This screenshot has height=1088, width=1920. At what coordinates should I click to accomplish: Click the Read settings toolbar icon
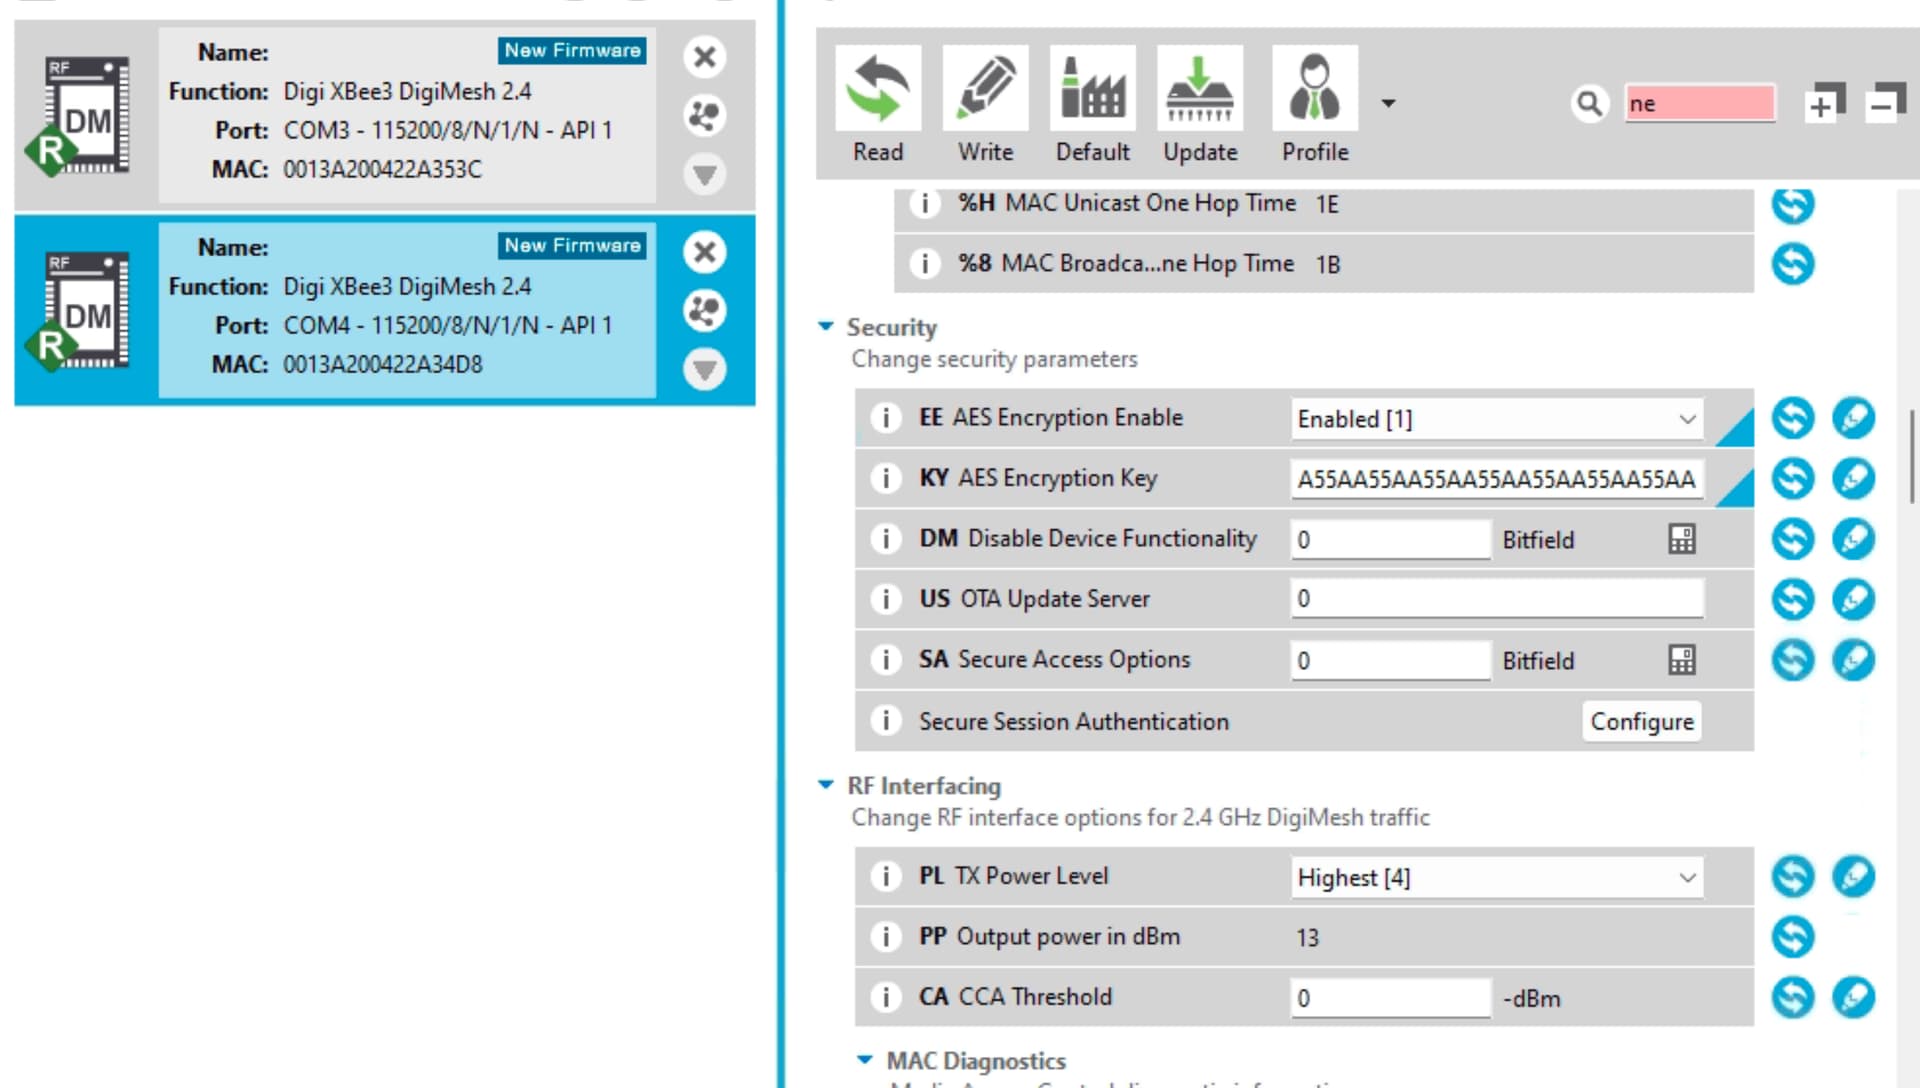click(x=877, y=90)
